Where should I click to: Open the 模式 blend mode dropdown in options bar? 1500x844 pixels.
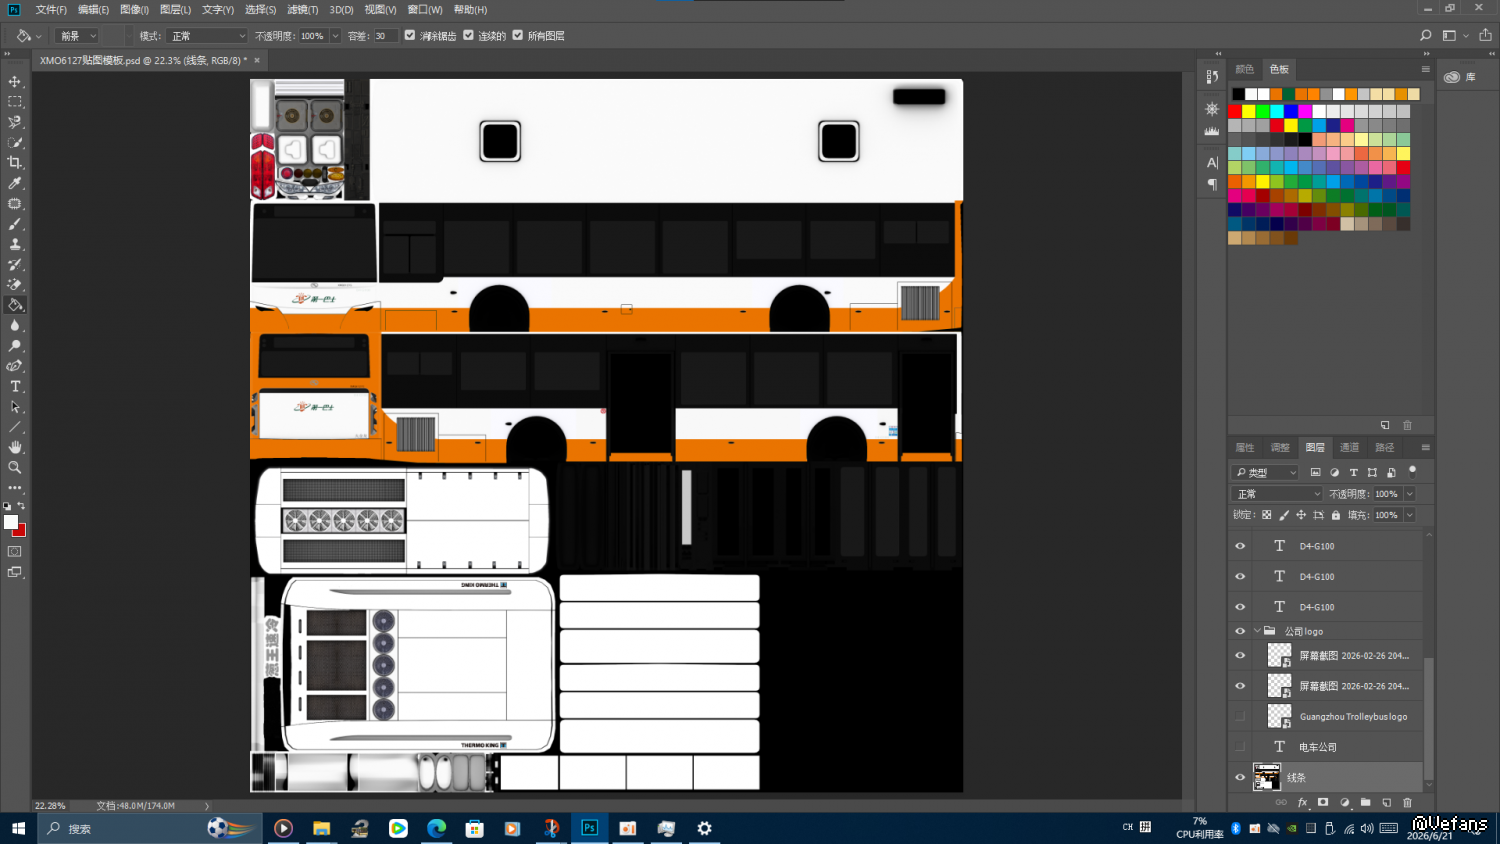(x=208, y=36)
